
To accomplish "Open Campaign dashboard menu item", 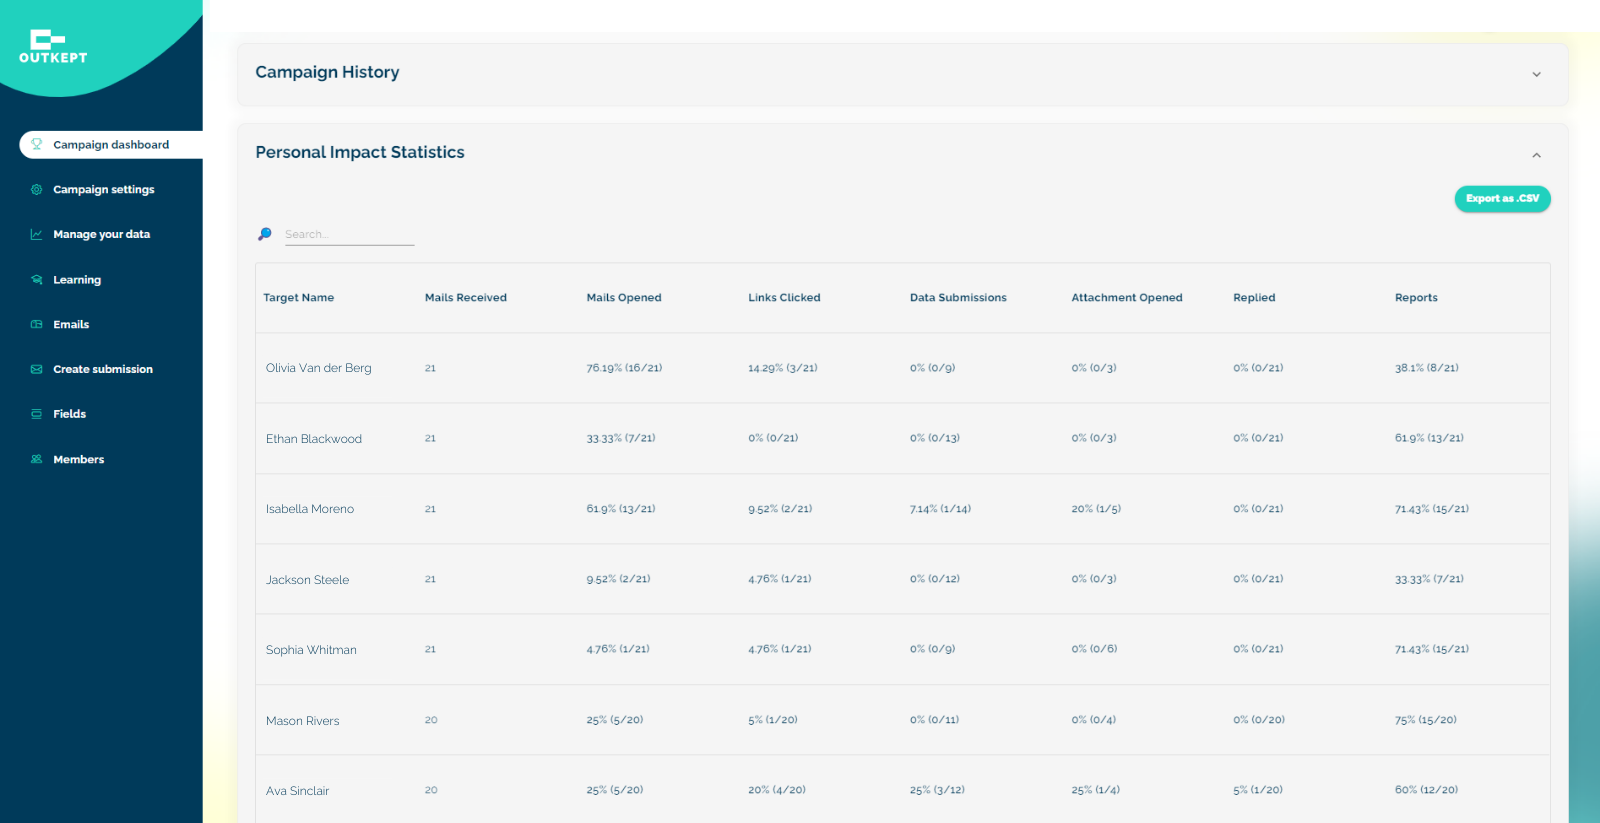I will point(111,144).
